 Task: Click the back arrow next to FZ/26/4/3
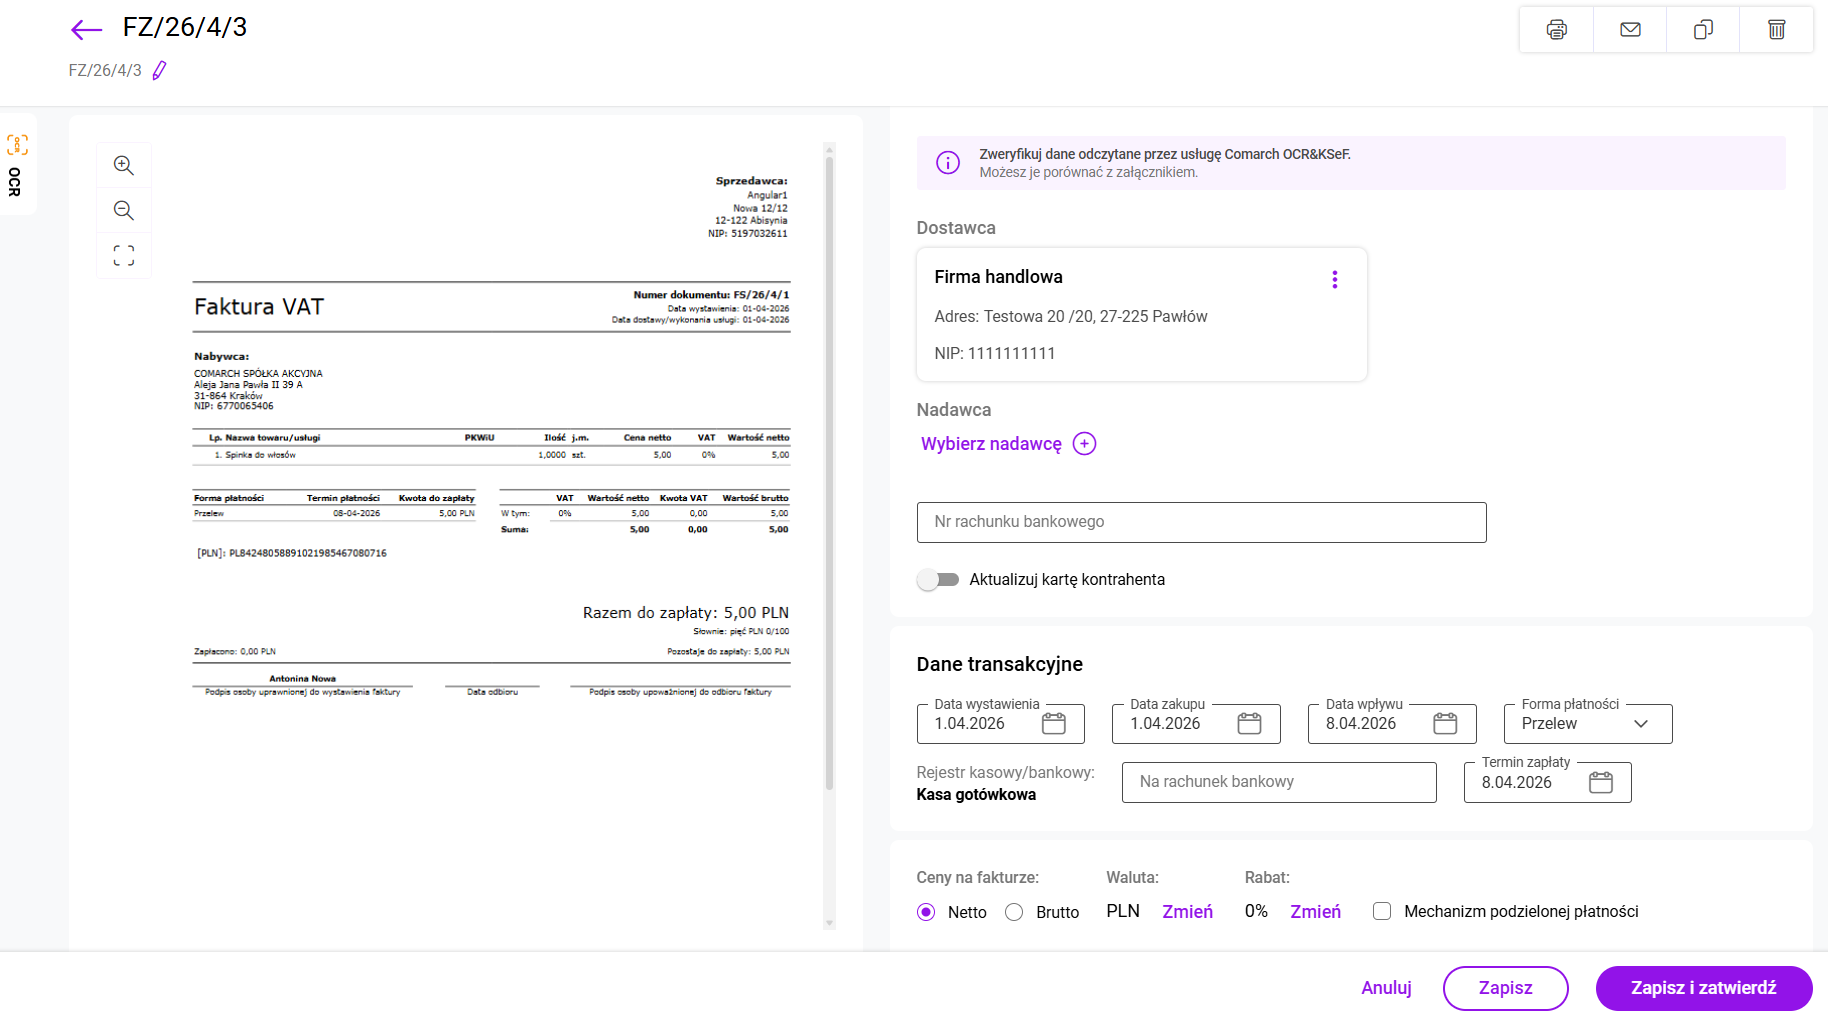[x=87, y=30]
